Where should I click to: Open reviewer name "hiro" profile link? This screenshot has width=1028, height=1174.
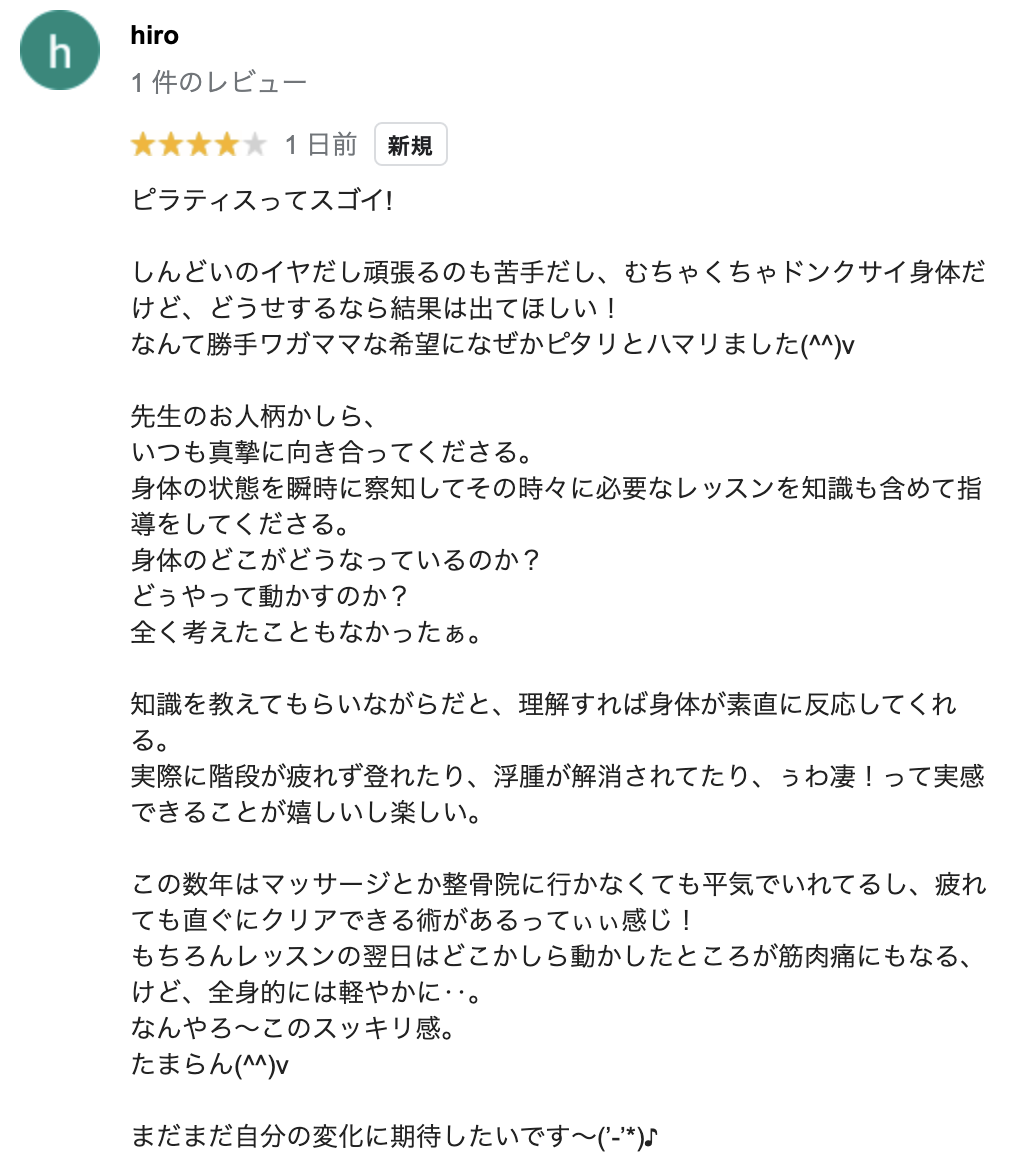tap(154, 36)
